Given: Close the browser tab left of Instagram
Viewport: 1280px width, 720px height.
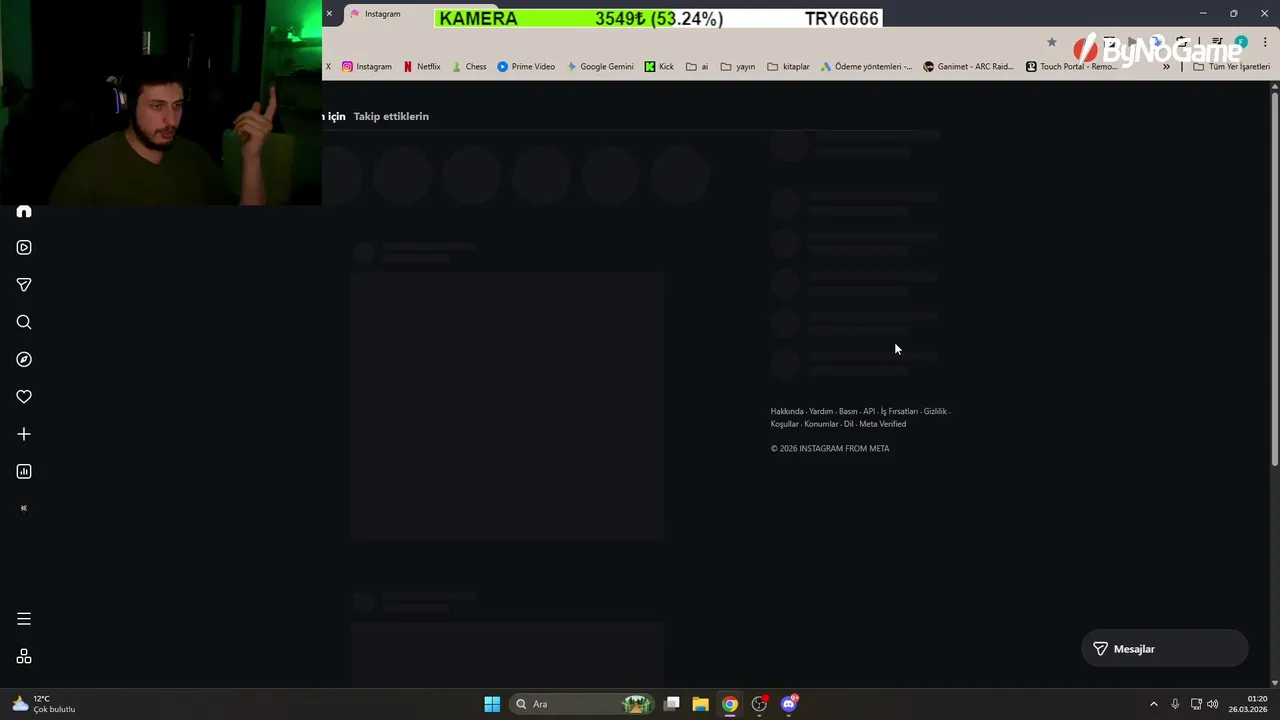Looking at the screenshot, I should coord(329,14).
